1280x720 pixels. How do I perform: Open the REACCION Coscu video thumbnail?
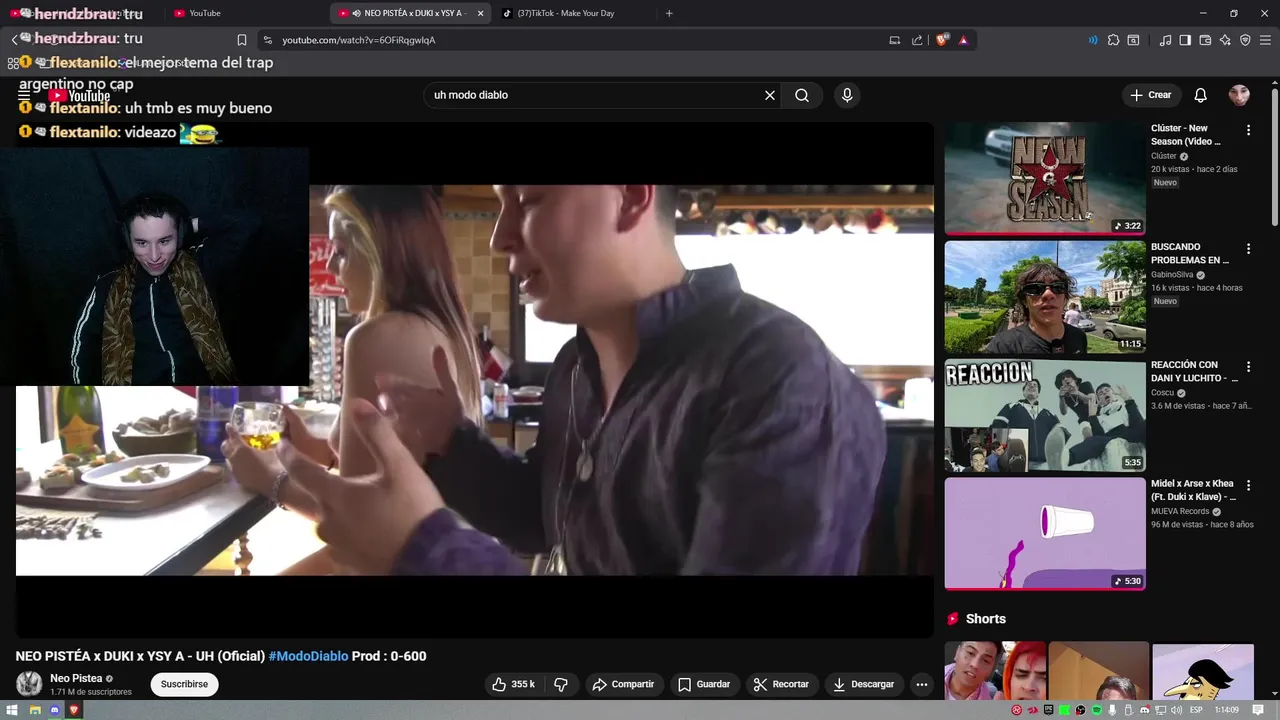pos(1045,415)
